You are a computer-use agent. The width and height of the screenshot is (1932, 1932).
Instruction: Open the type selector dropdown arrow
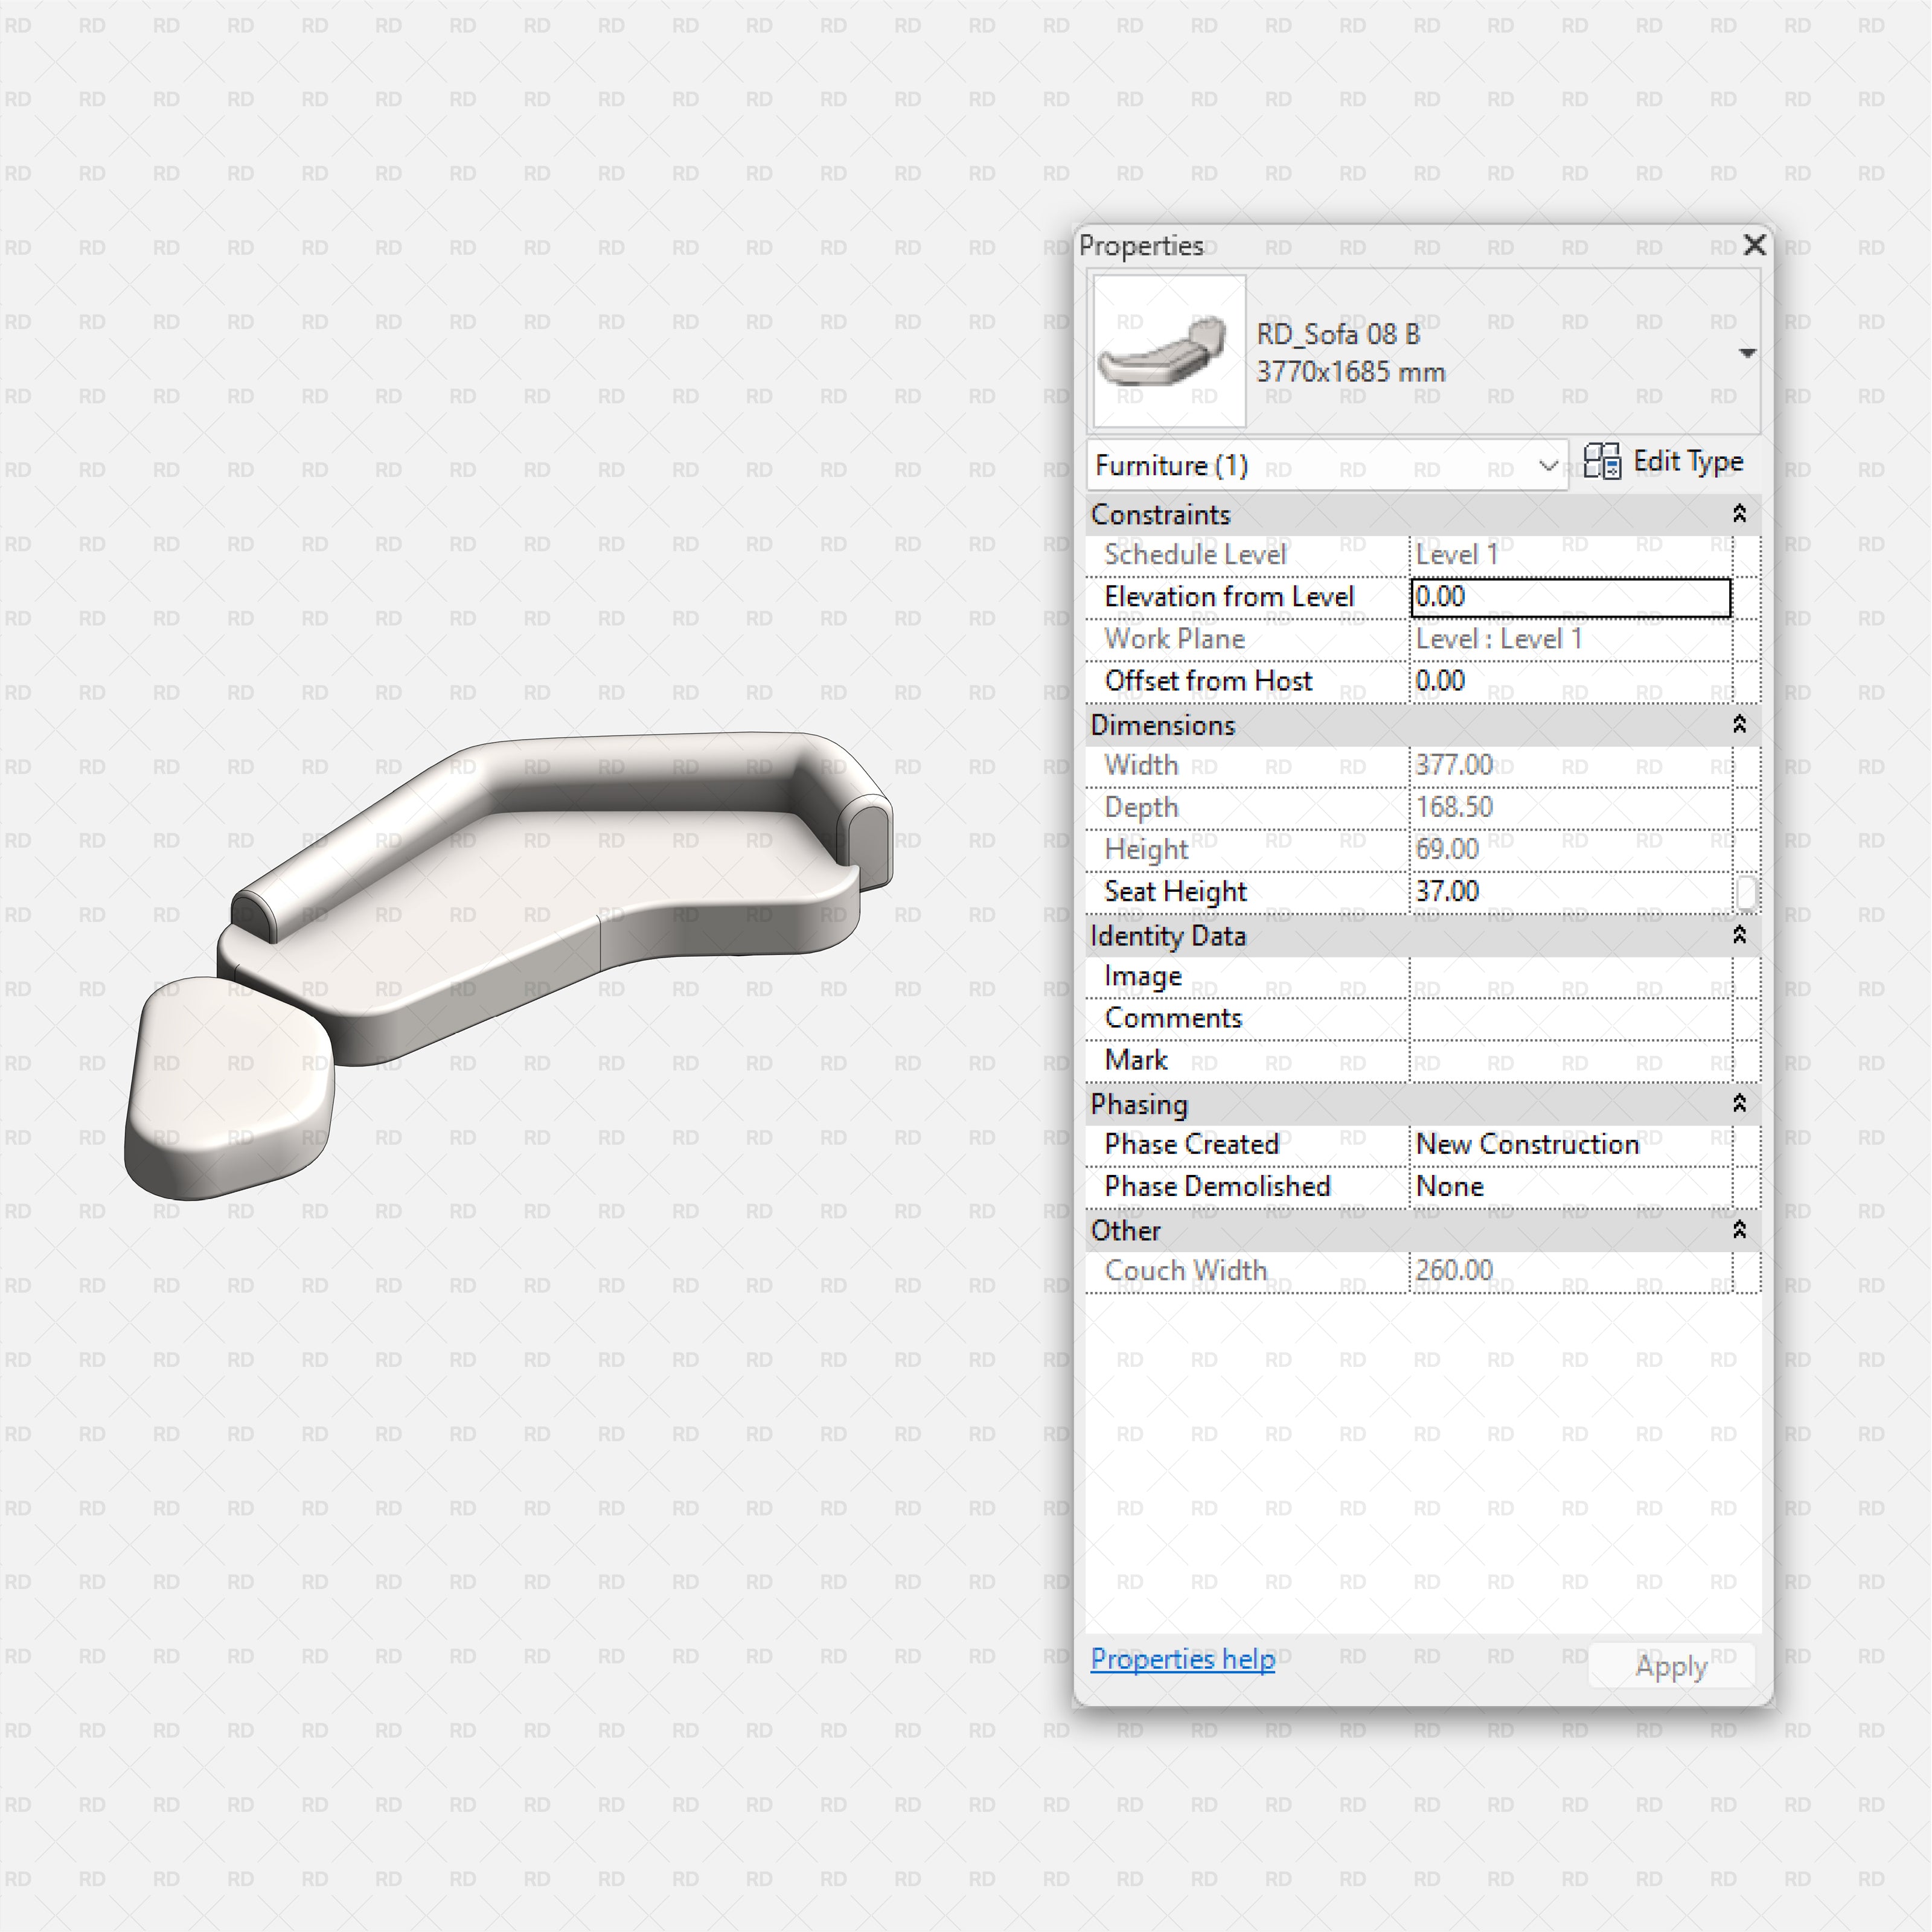(1747, 353)
